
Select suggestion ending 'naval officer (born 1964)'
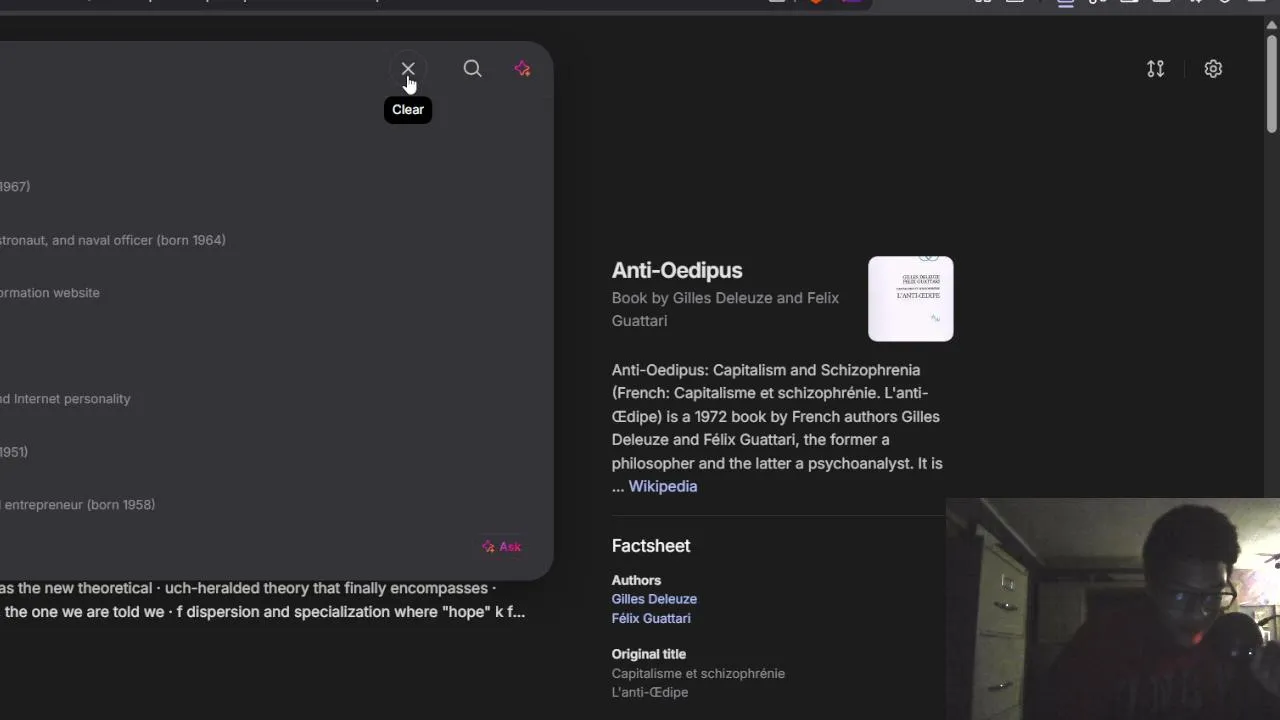click(113, 240)
